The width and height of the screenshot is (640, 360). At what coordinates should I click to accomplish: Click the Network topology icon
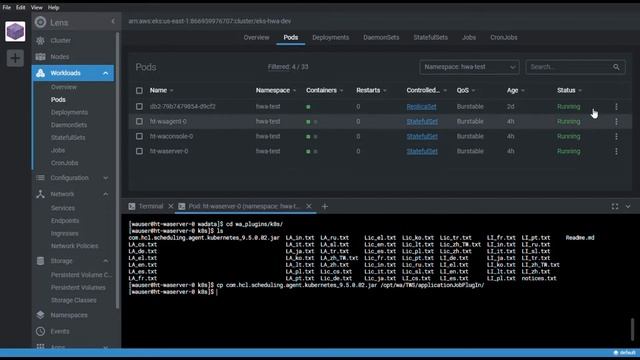pyautogui.click(x=40, y=194)
